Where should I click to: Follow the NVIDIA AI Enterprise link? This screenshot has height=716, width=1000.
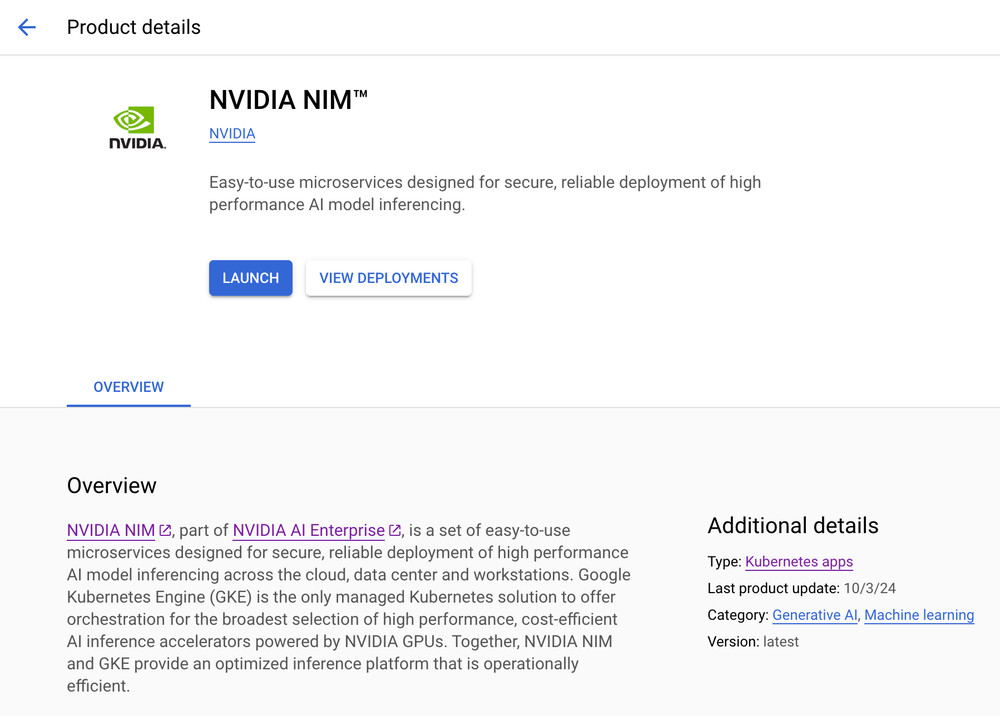(308, 531)
